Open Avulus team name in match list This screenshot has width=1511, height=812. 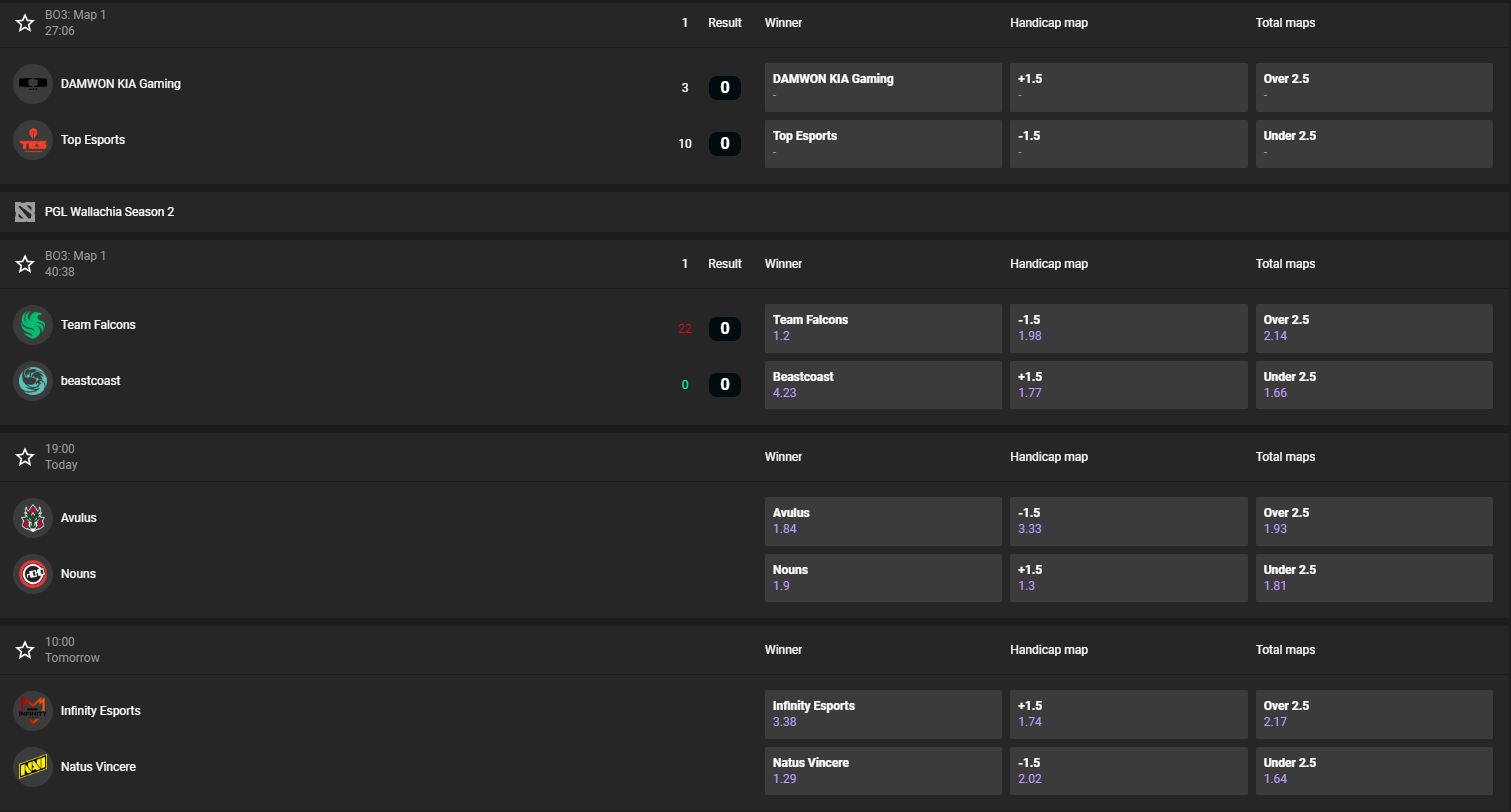point(79,518)
